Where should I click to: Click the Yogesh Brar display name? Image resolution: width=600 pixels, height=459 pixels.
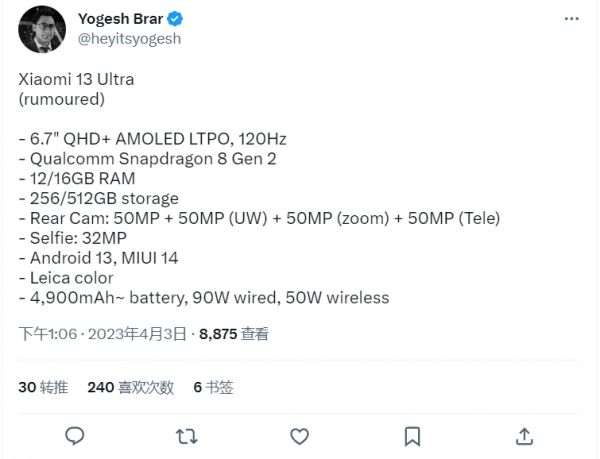point(120,19)
